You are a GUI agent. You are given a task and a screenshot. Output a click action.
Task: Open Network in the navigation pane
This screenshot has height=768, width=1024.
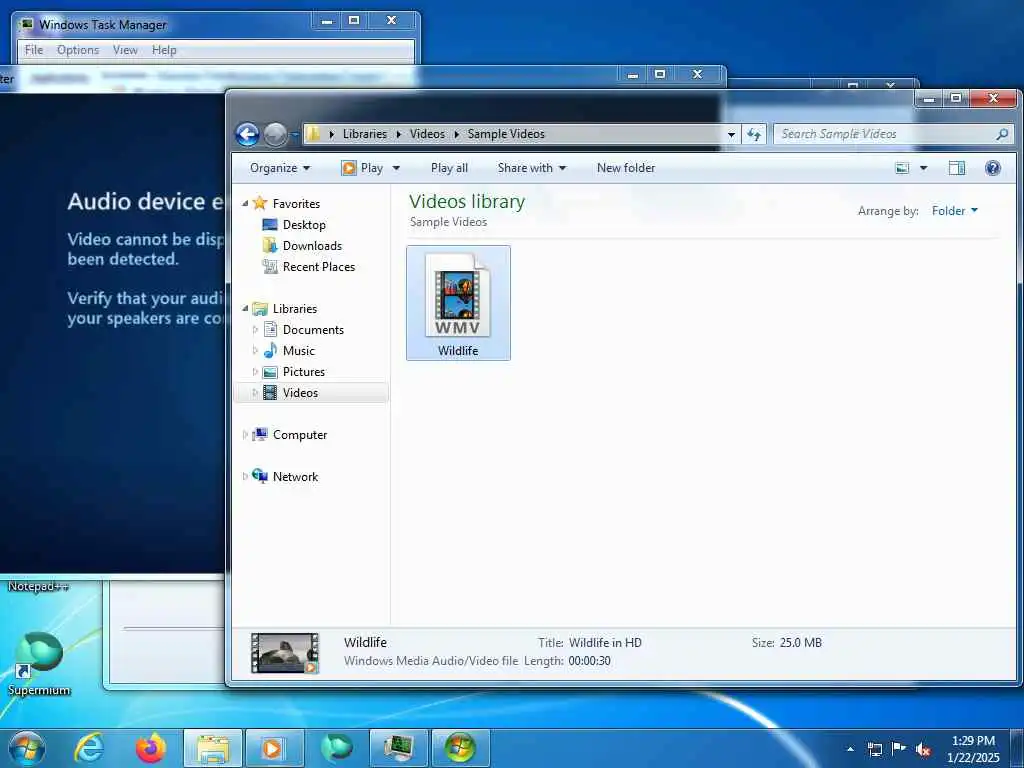click(x=295, y=477)
